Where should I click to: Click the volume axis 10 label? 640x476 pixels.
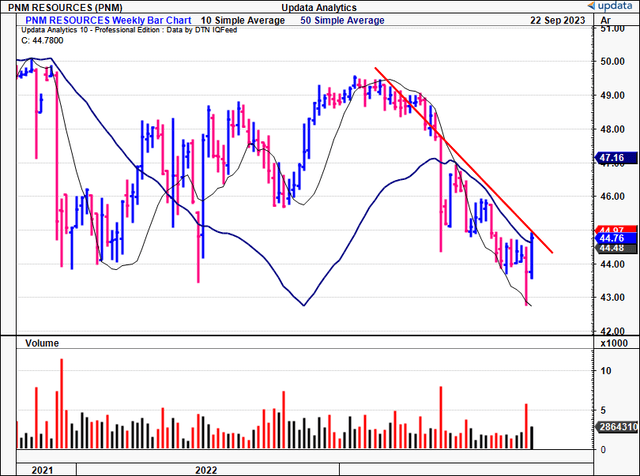coord(606,371)
